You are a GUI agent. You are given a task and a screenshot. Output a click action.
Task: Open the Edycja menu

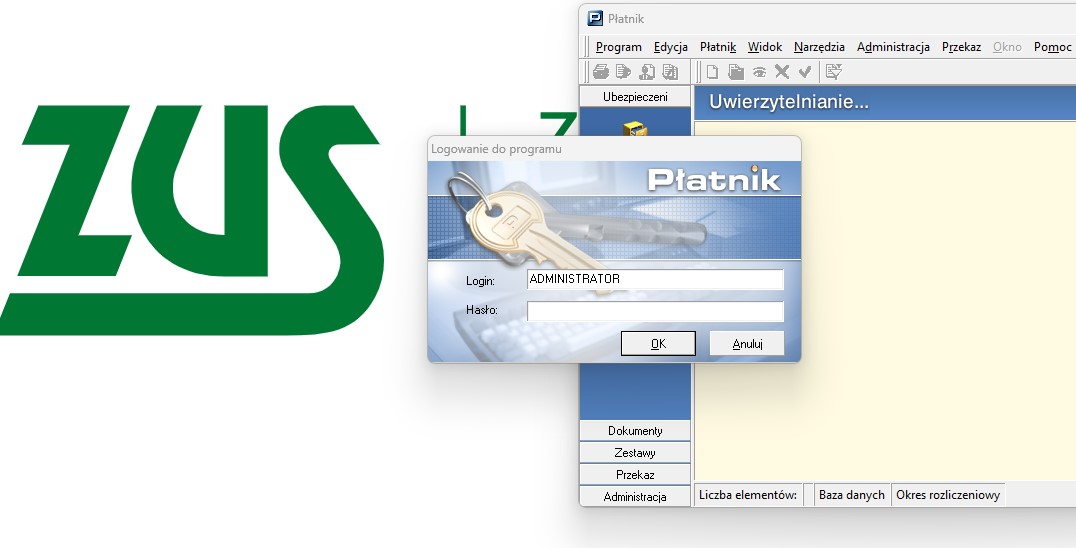(670, 47)
